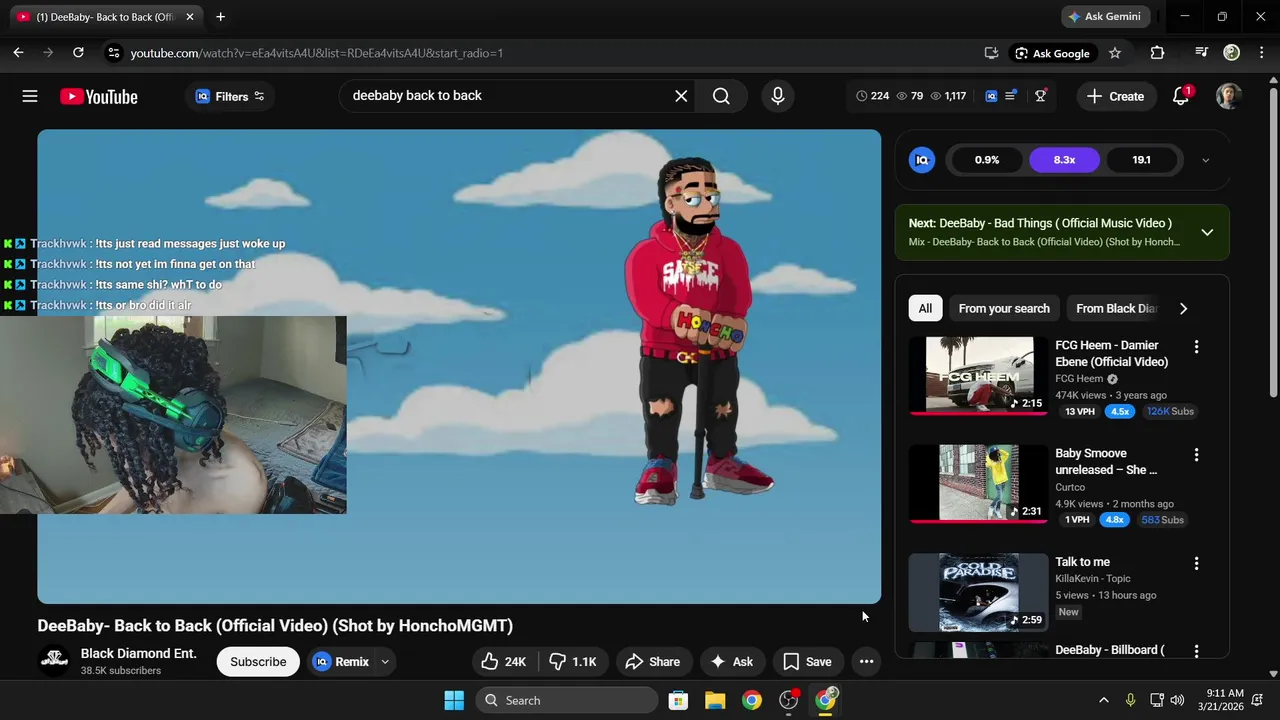This screenshot has width=1280, height=720.
Task: Click the vidIQ Remix button
Action: [x=341, y=661]
